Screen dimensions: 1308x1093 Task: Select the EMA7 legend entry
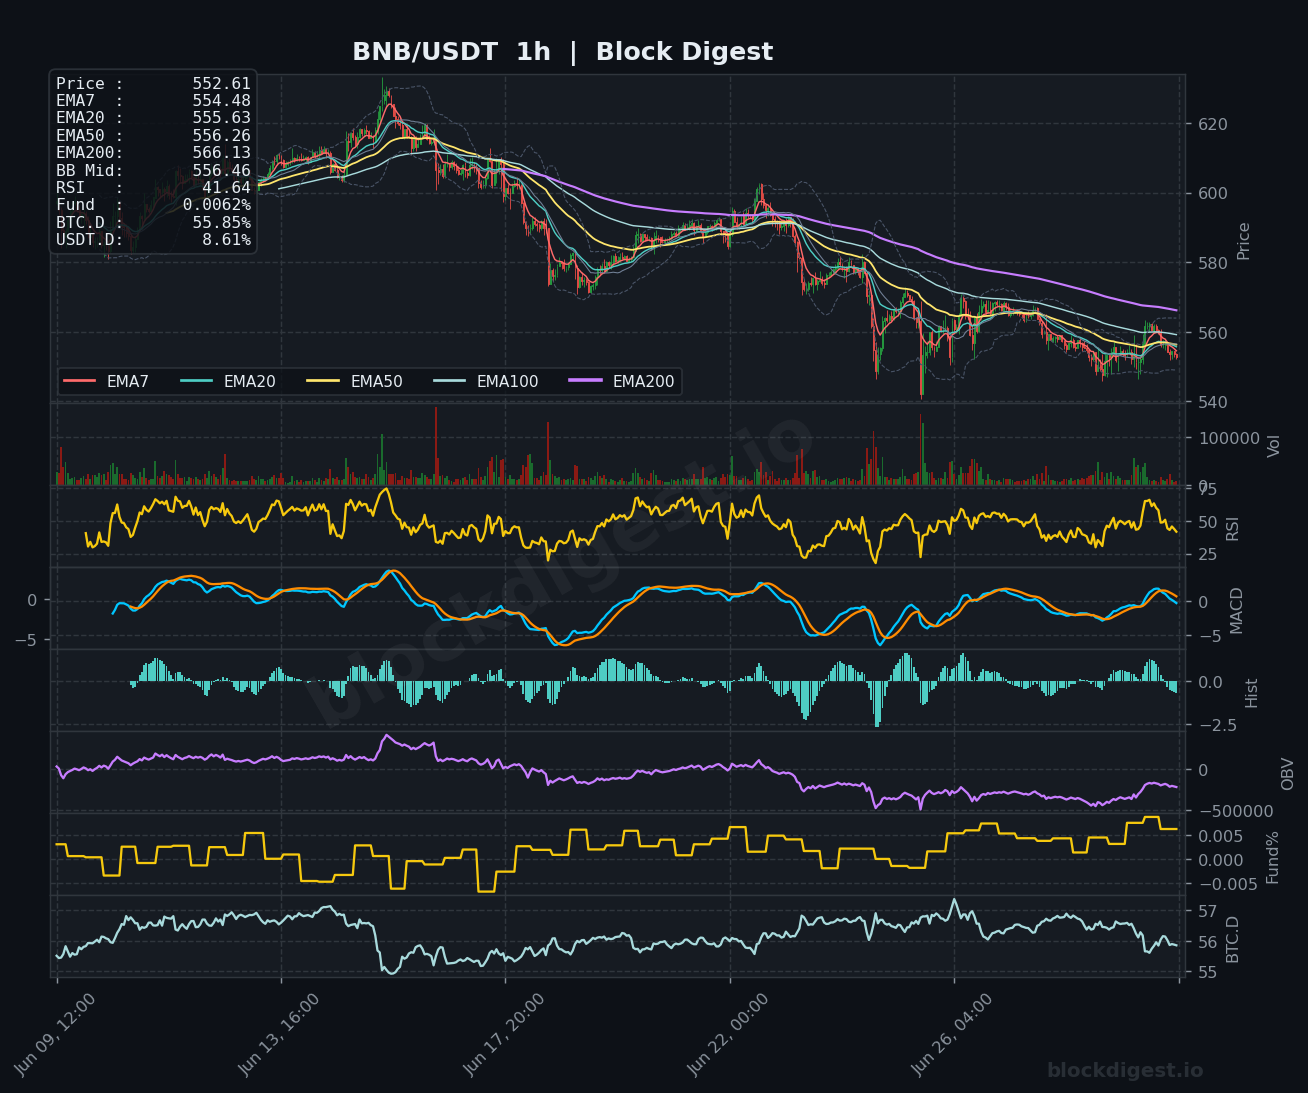point(107,381)
